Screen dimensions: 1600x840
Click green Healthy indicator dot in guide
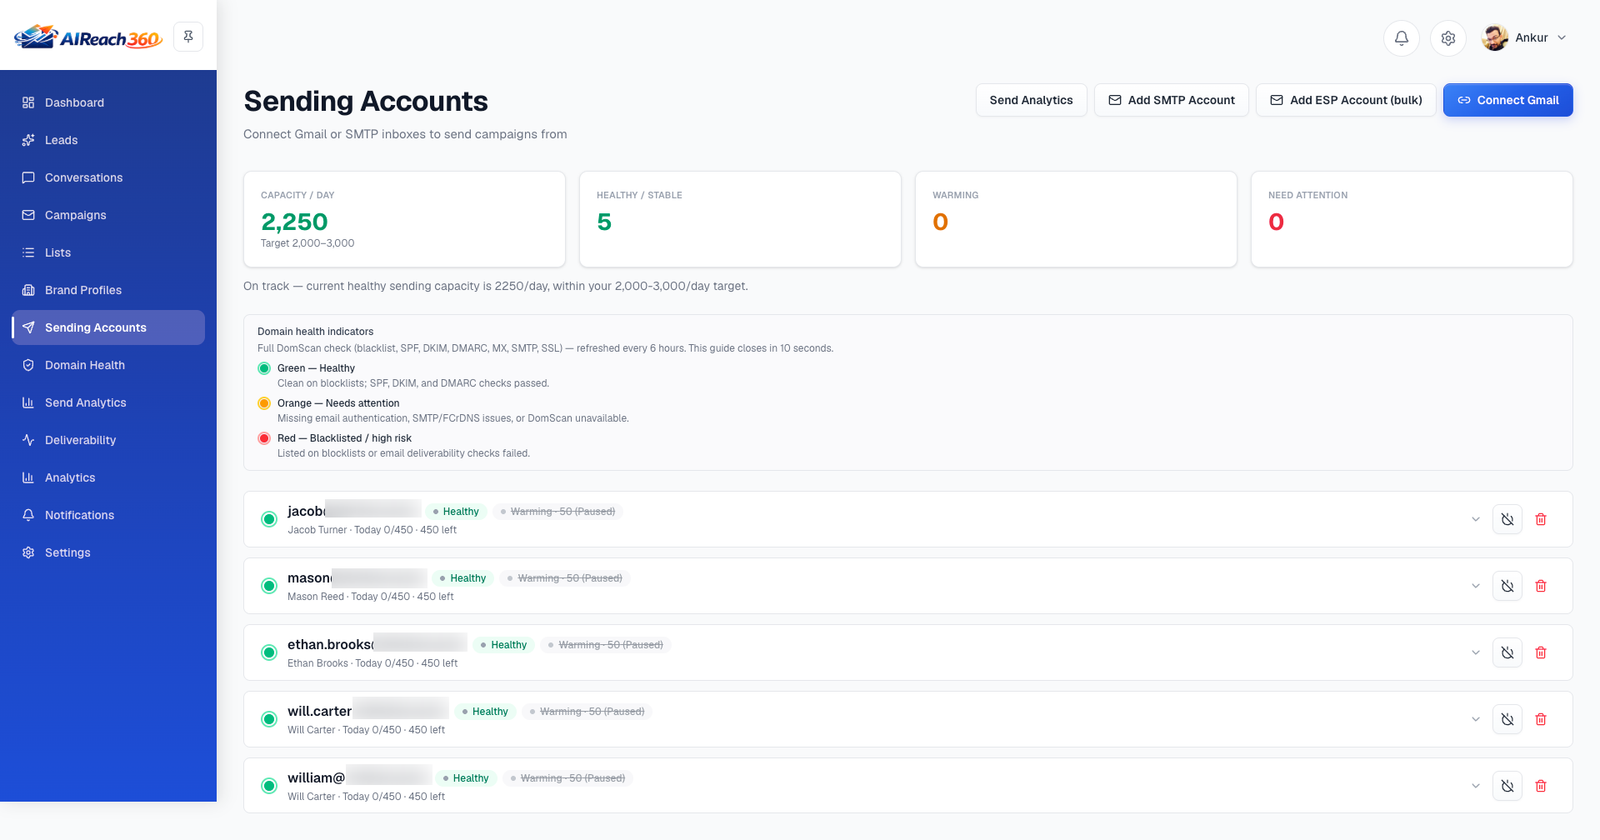(x=264, y=368)
